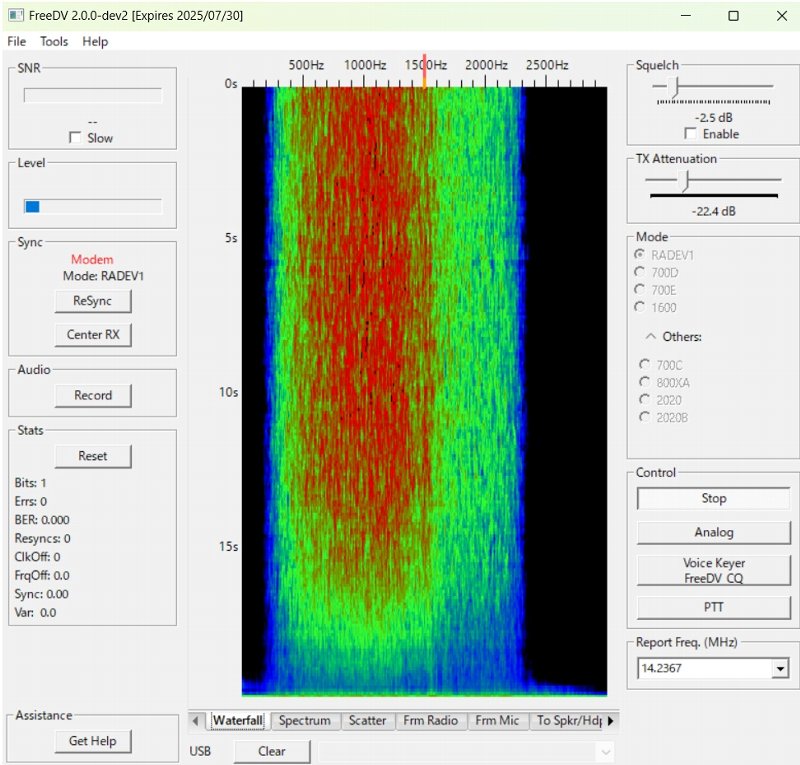
Task: Click the Get Help button
Action: coord(93,741)
